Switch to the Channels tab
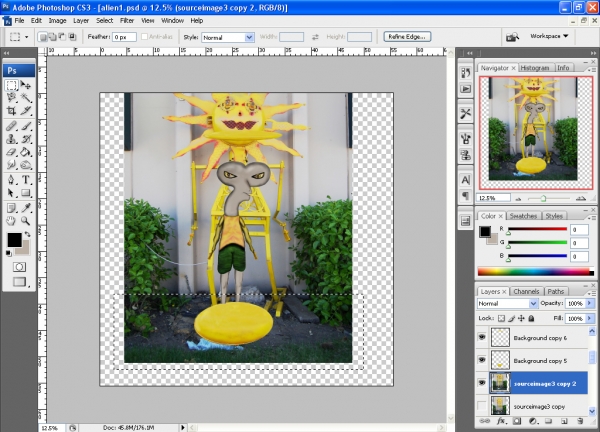The image size is (600, 432). pyautogui.click(x=526, y=292)
